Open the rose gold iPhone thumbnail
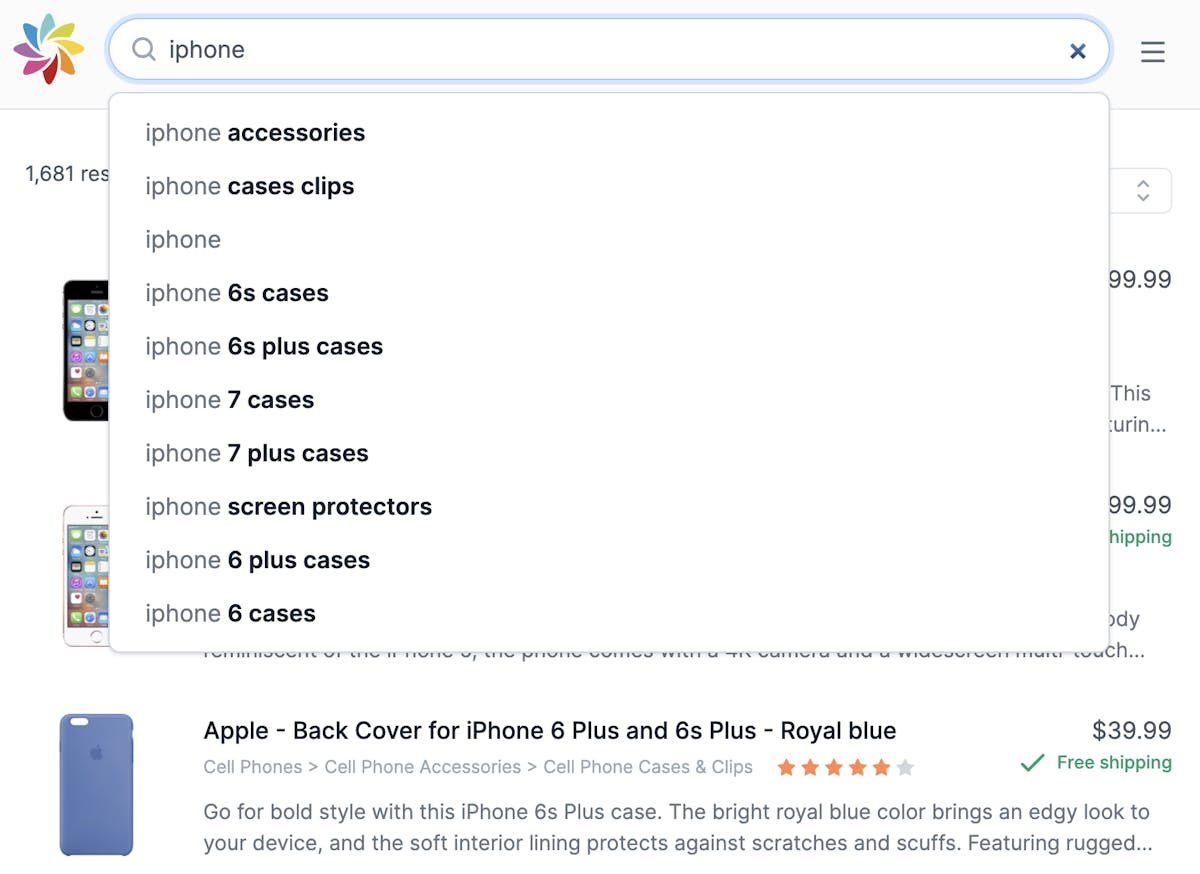 [86, 575]
